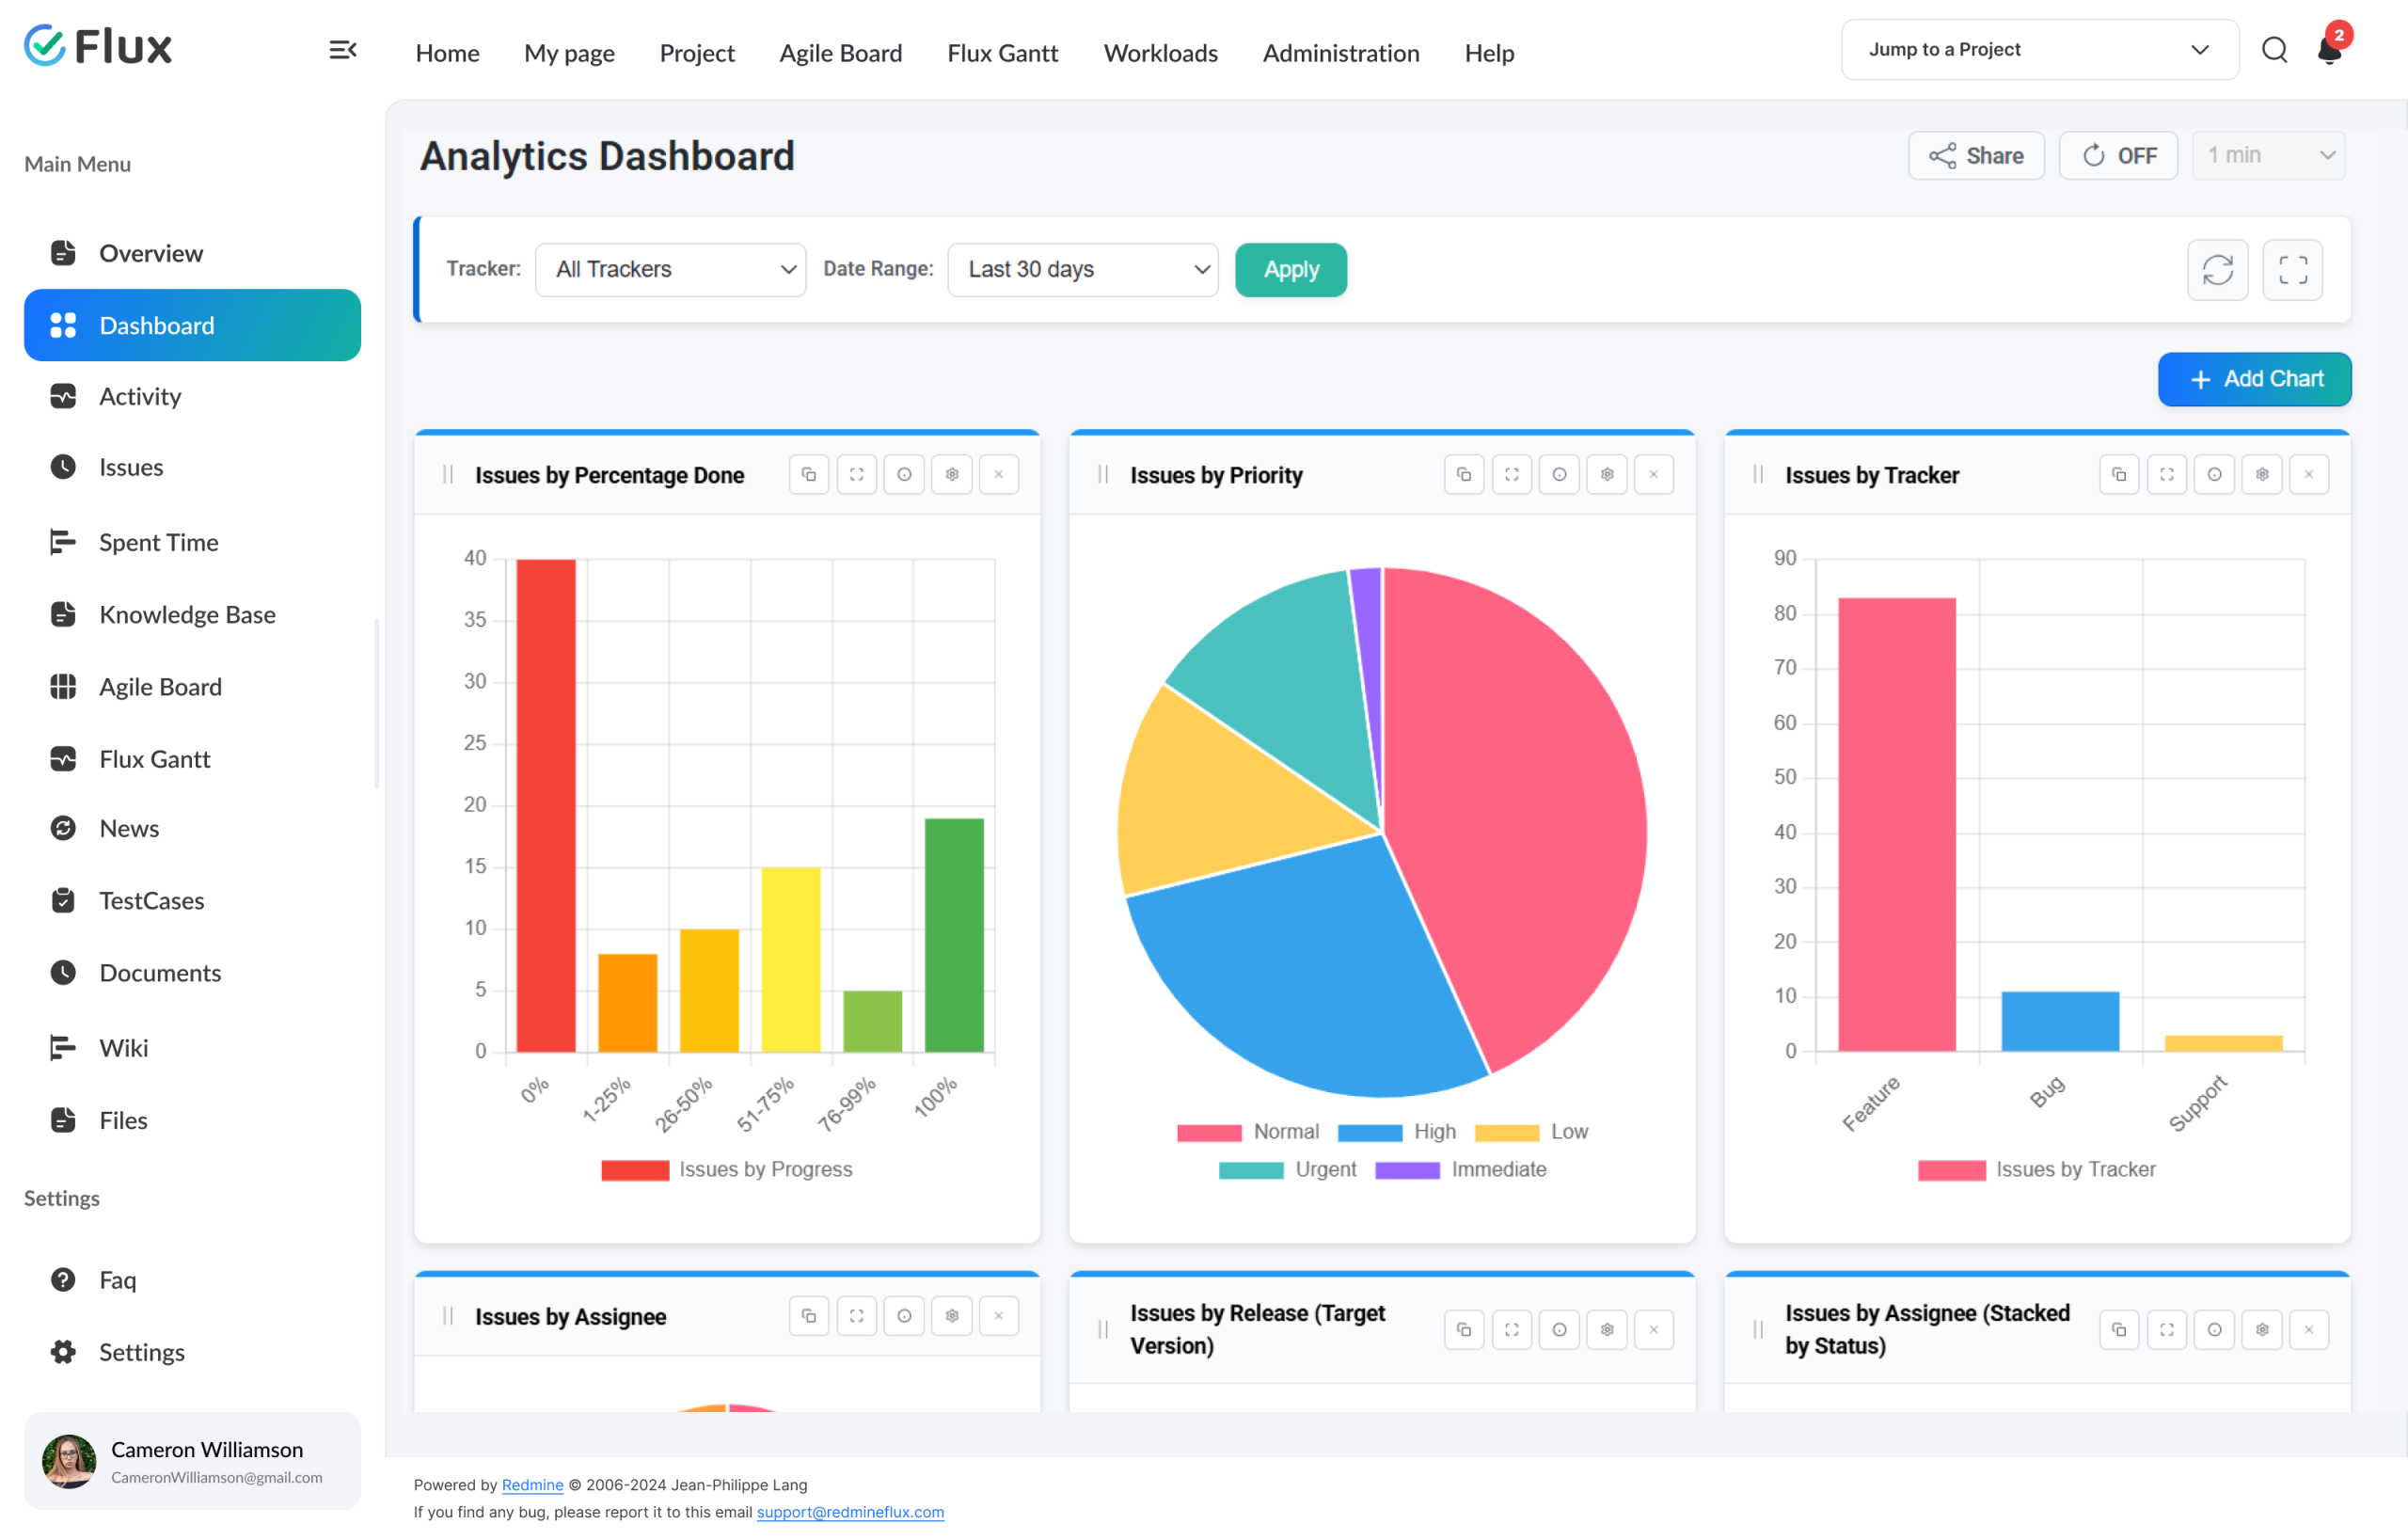Image resolution: width=2408 pixels, height=1540 pixels.
Task: Show info for Issues by Tracker chart
Action: 2214,475
